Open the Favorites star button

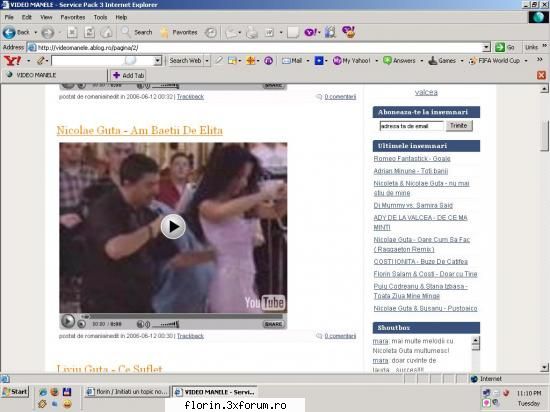point(179,32)
